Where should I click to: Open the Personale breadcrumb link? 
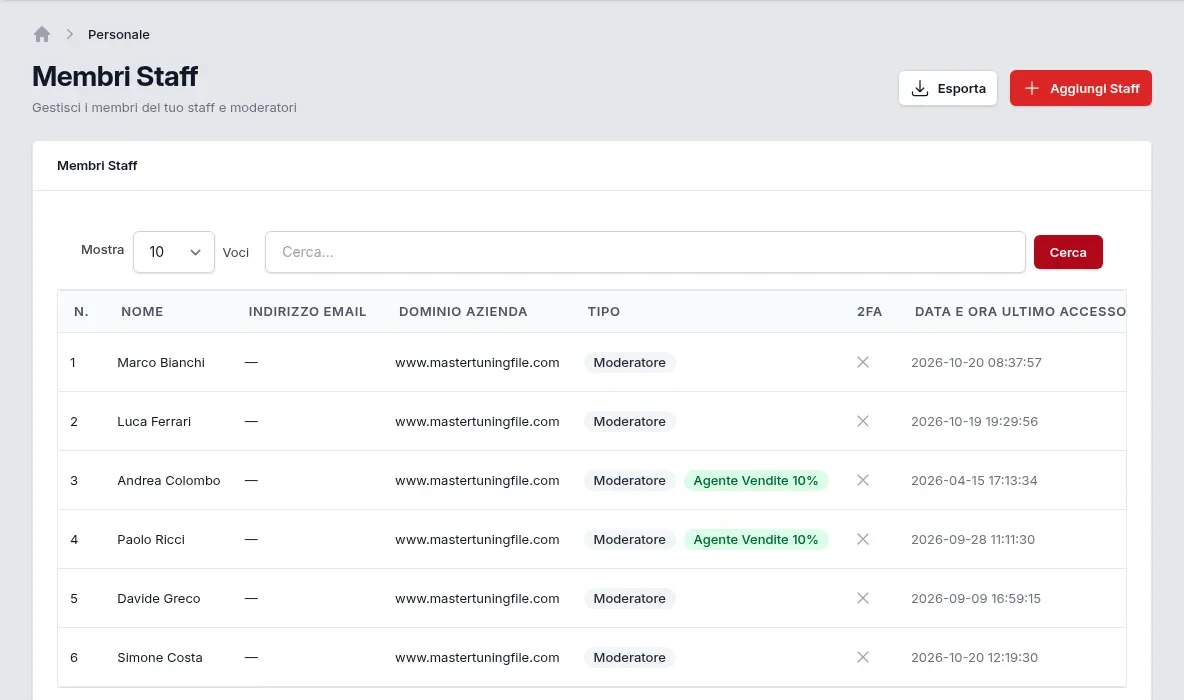coord(119,34)
